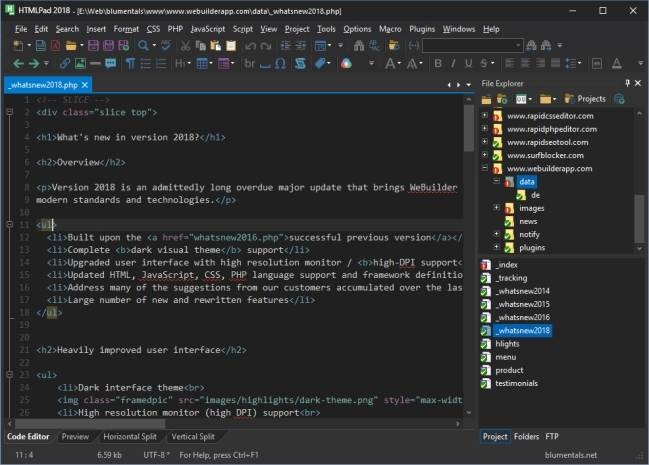Expand the www.rapidseotool.com tree node
Viewport: 649px width, 465px height.
(x=485, y=142)
